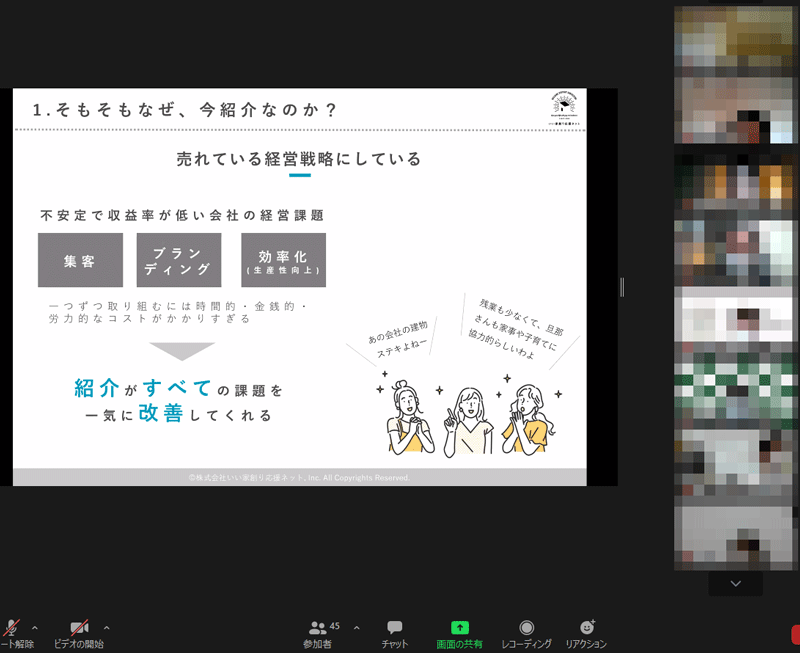Expand video settings arrow beside camera

(107, 627)
